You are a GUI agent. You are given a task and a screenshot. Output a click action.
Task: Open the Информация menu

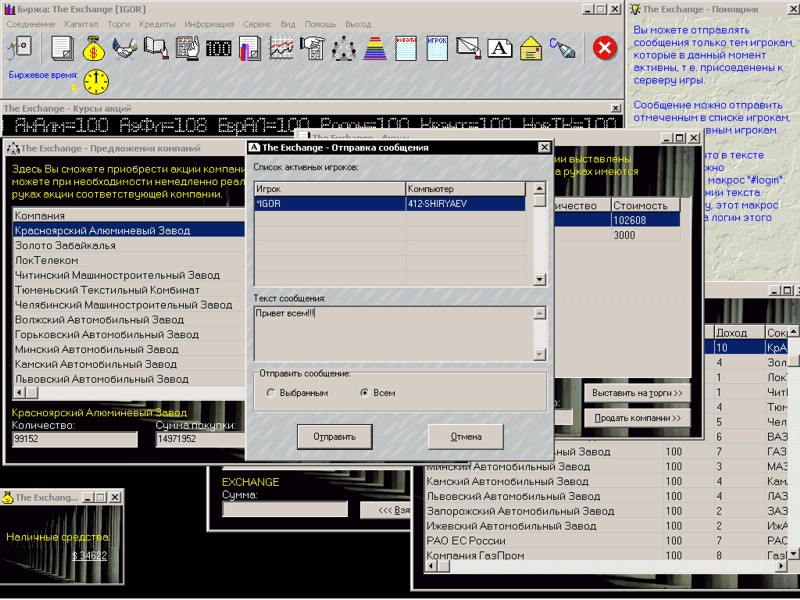tap(209, 24)
